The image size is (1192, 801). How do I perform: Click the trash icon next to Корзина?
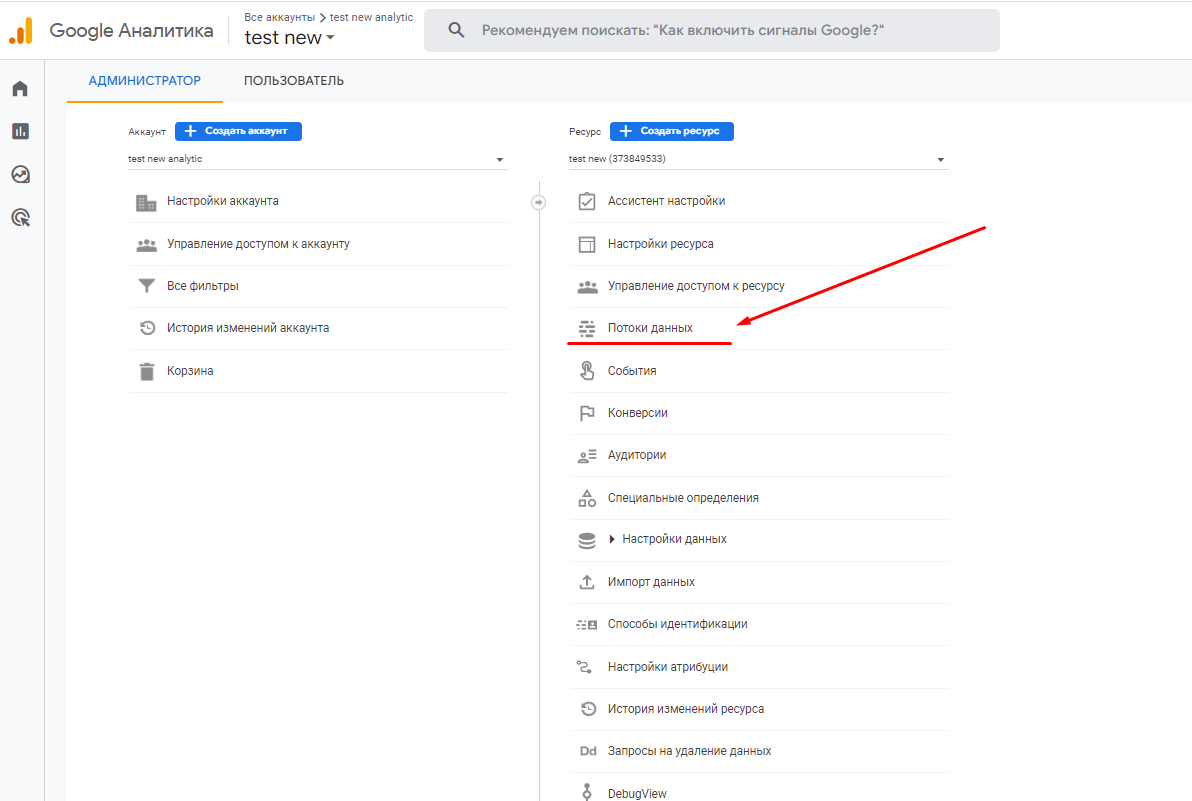click(x=147, y=371)
